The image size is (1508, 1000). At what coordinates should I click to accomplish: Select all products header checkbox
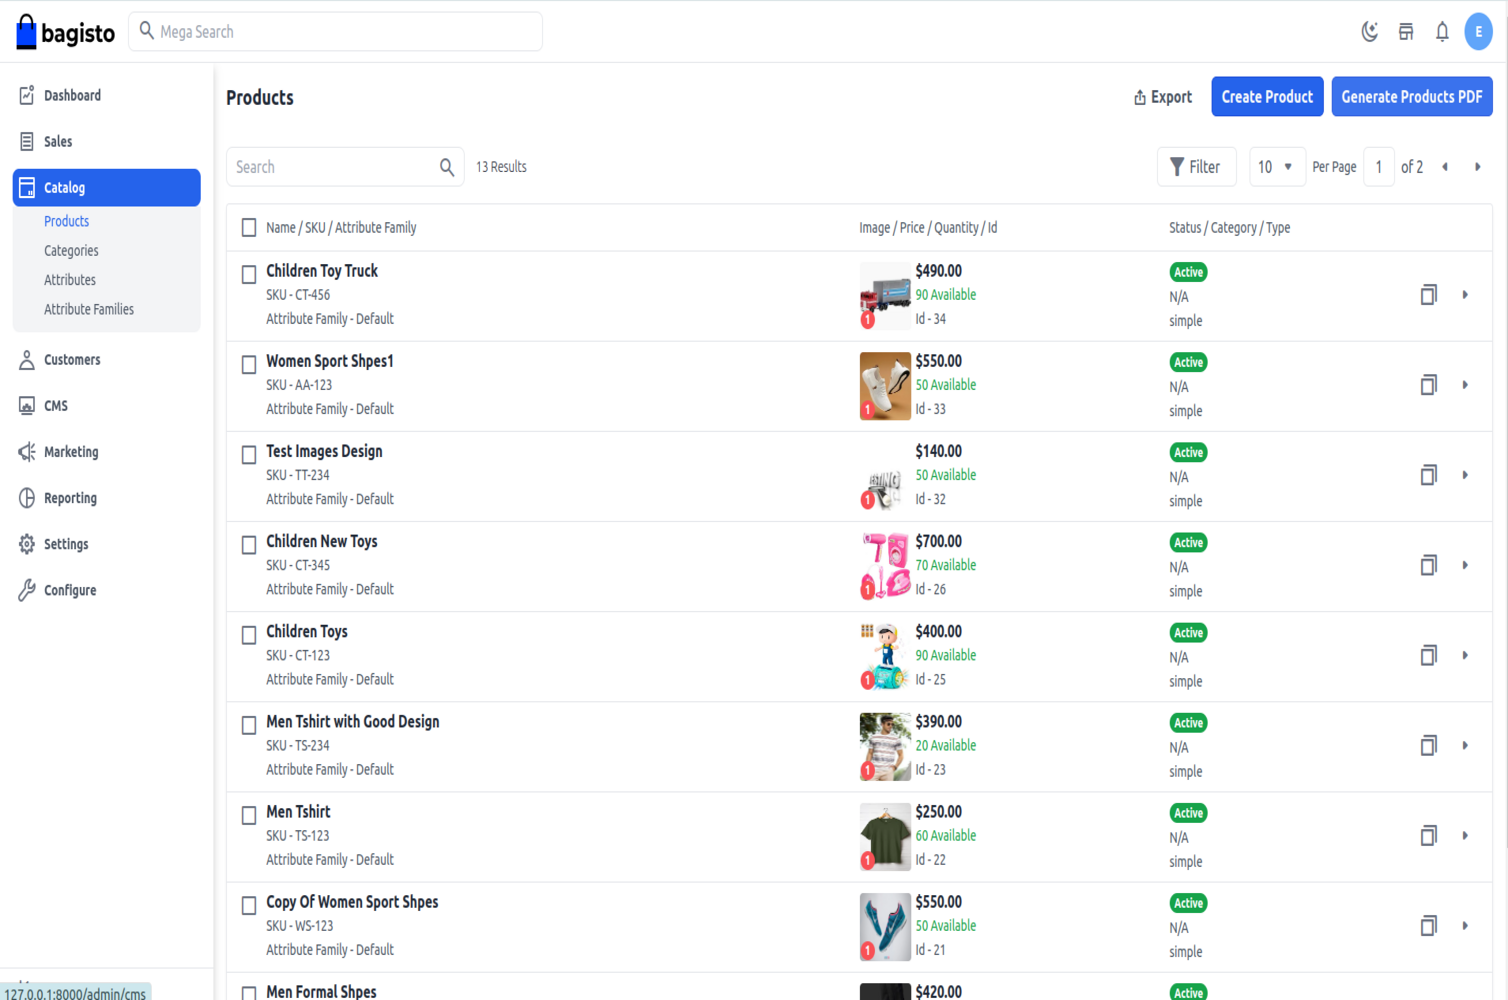(249, 228)
